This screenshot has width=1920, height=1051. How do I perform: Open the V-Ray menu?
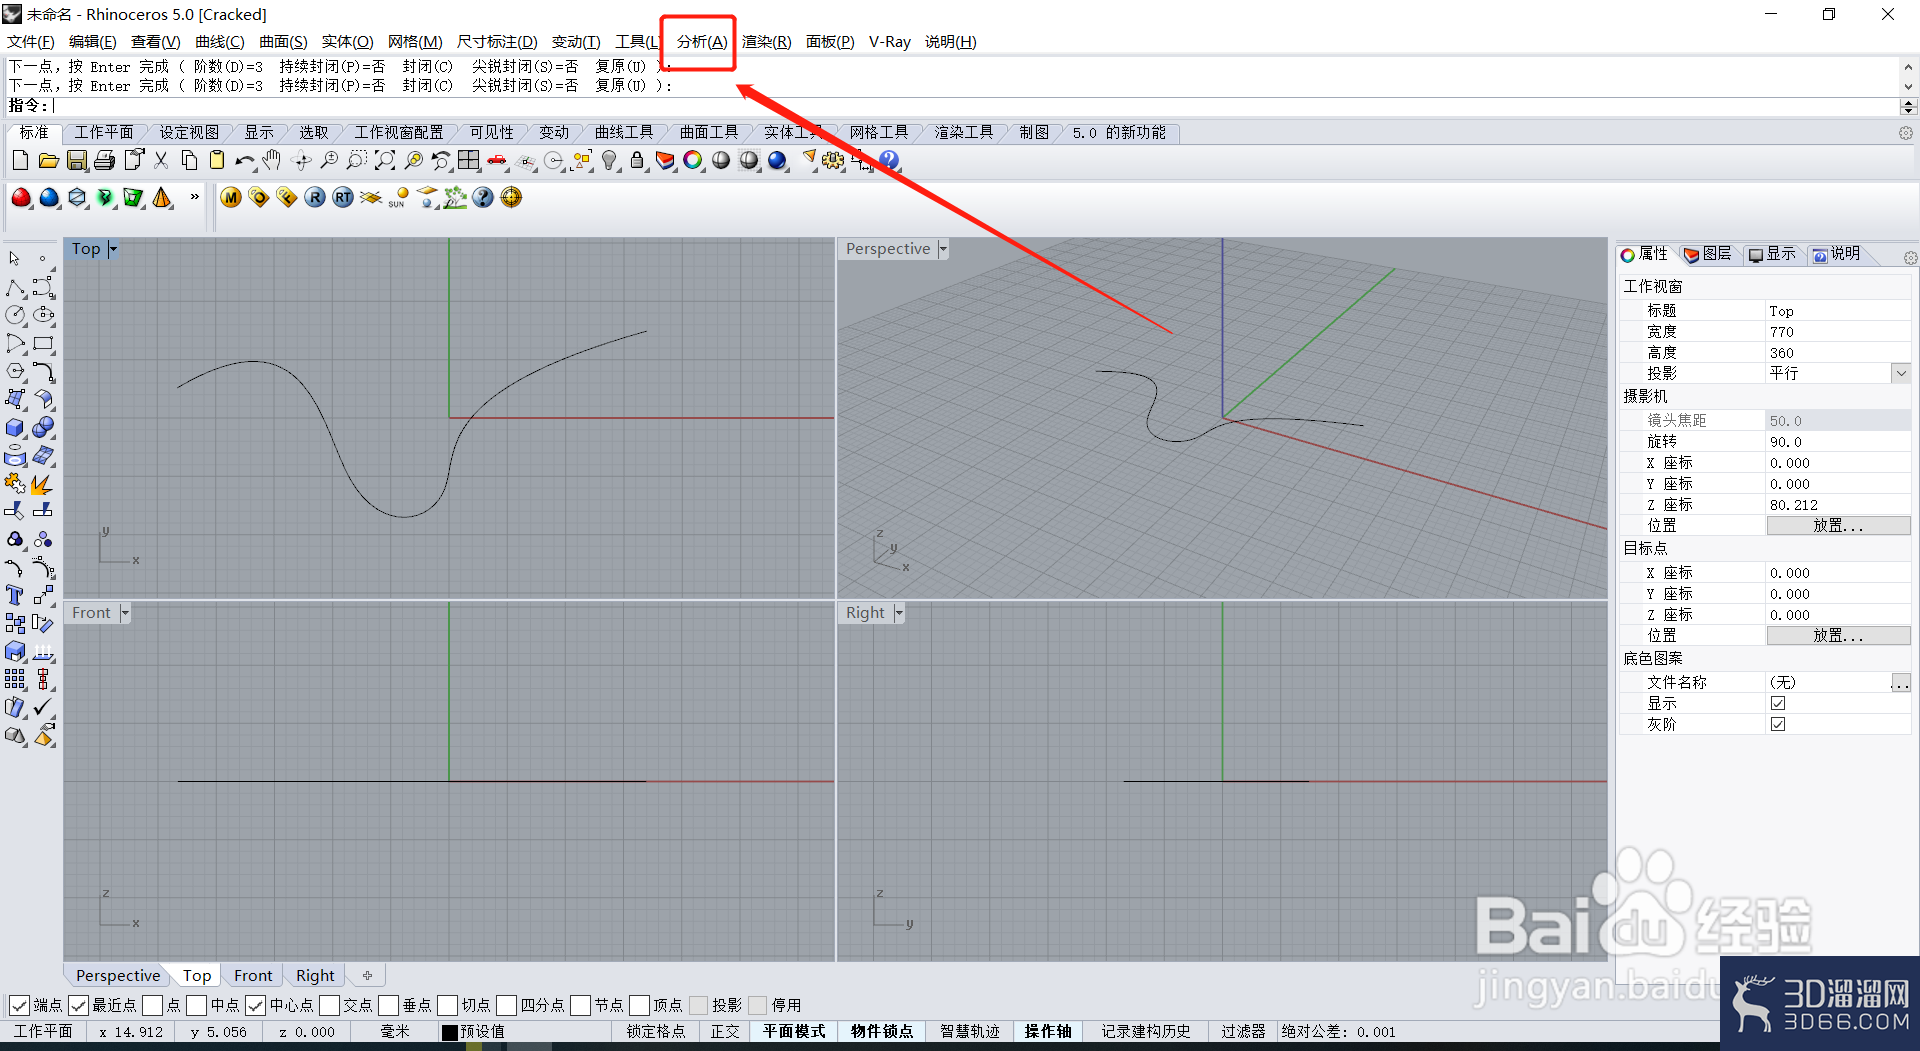pyautogui.click(x=889, y=42)
